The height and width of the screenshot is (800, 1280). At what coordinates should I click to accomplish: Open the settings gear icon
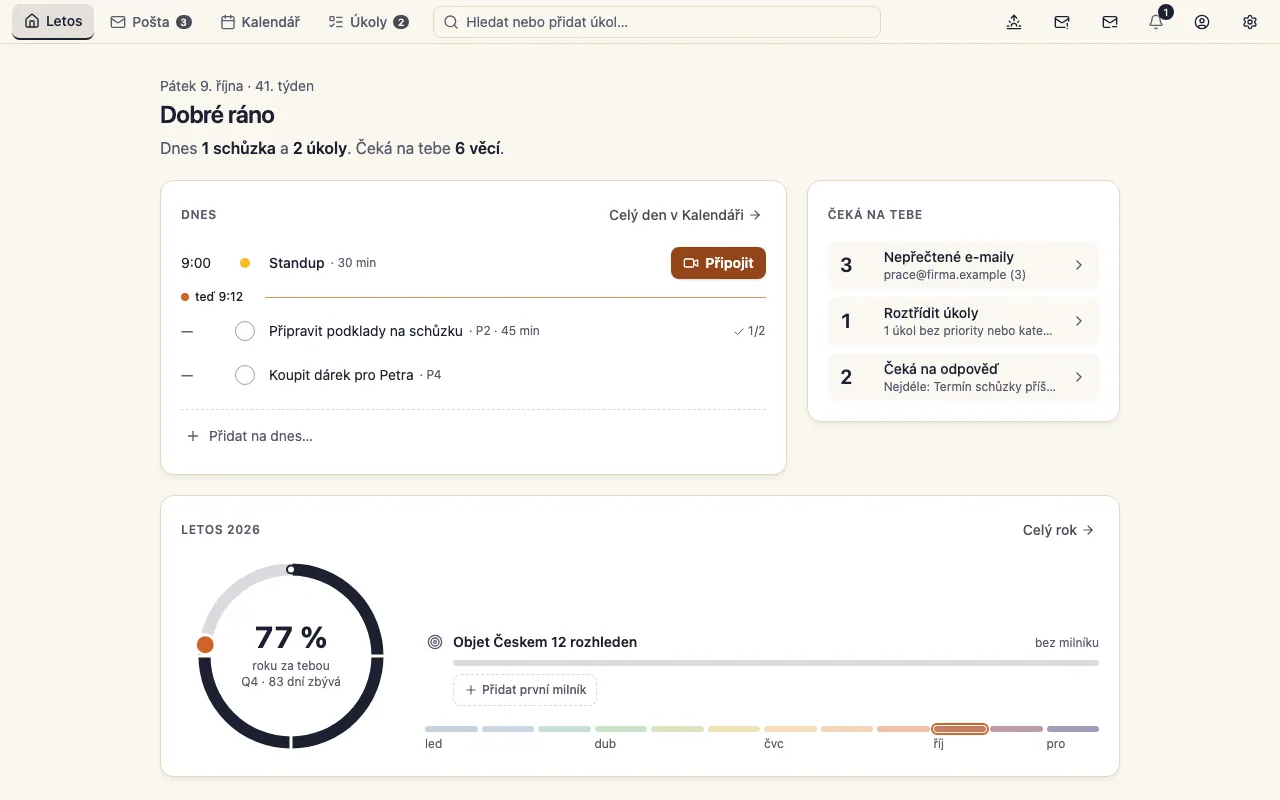pyautogui.click(x=1249, y=22)
